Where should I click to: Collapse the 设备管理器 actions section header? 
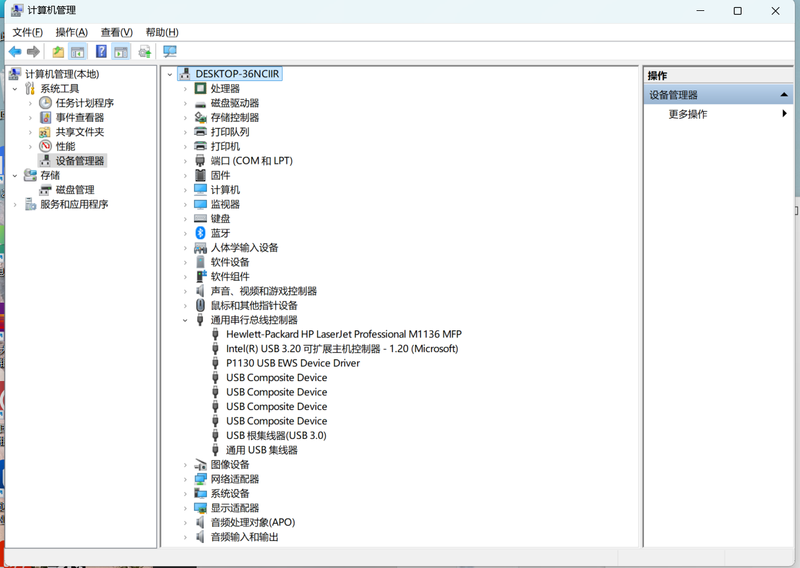tap(785, 95)
